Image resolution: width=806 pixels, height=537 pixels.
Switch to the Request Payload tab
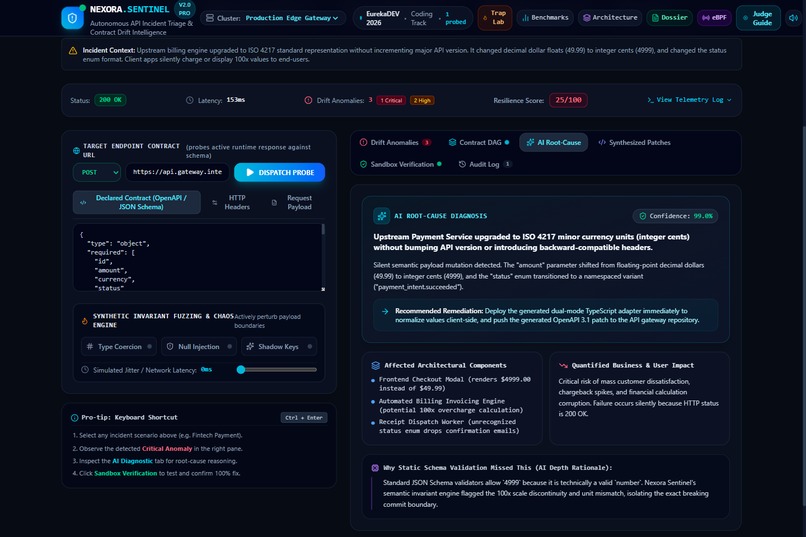pos(294,202)
